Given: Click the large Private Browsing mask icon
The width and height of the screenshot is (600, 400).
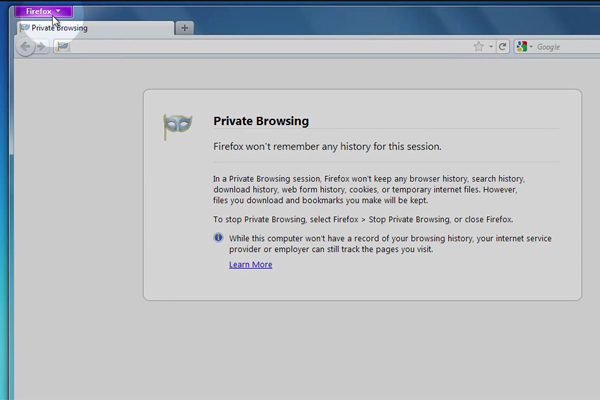Looking at the screenshot, I should pyautogui.click(x=177, y=127).
